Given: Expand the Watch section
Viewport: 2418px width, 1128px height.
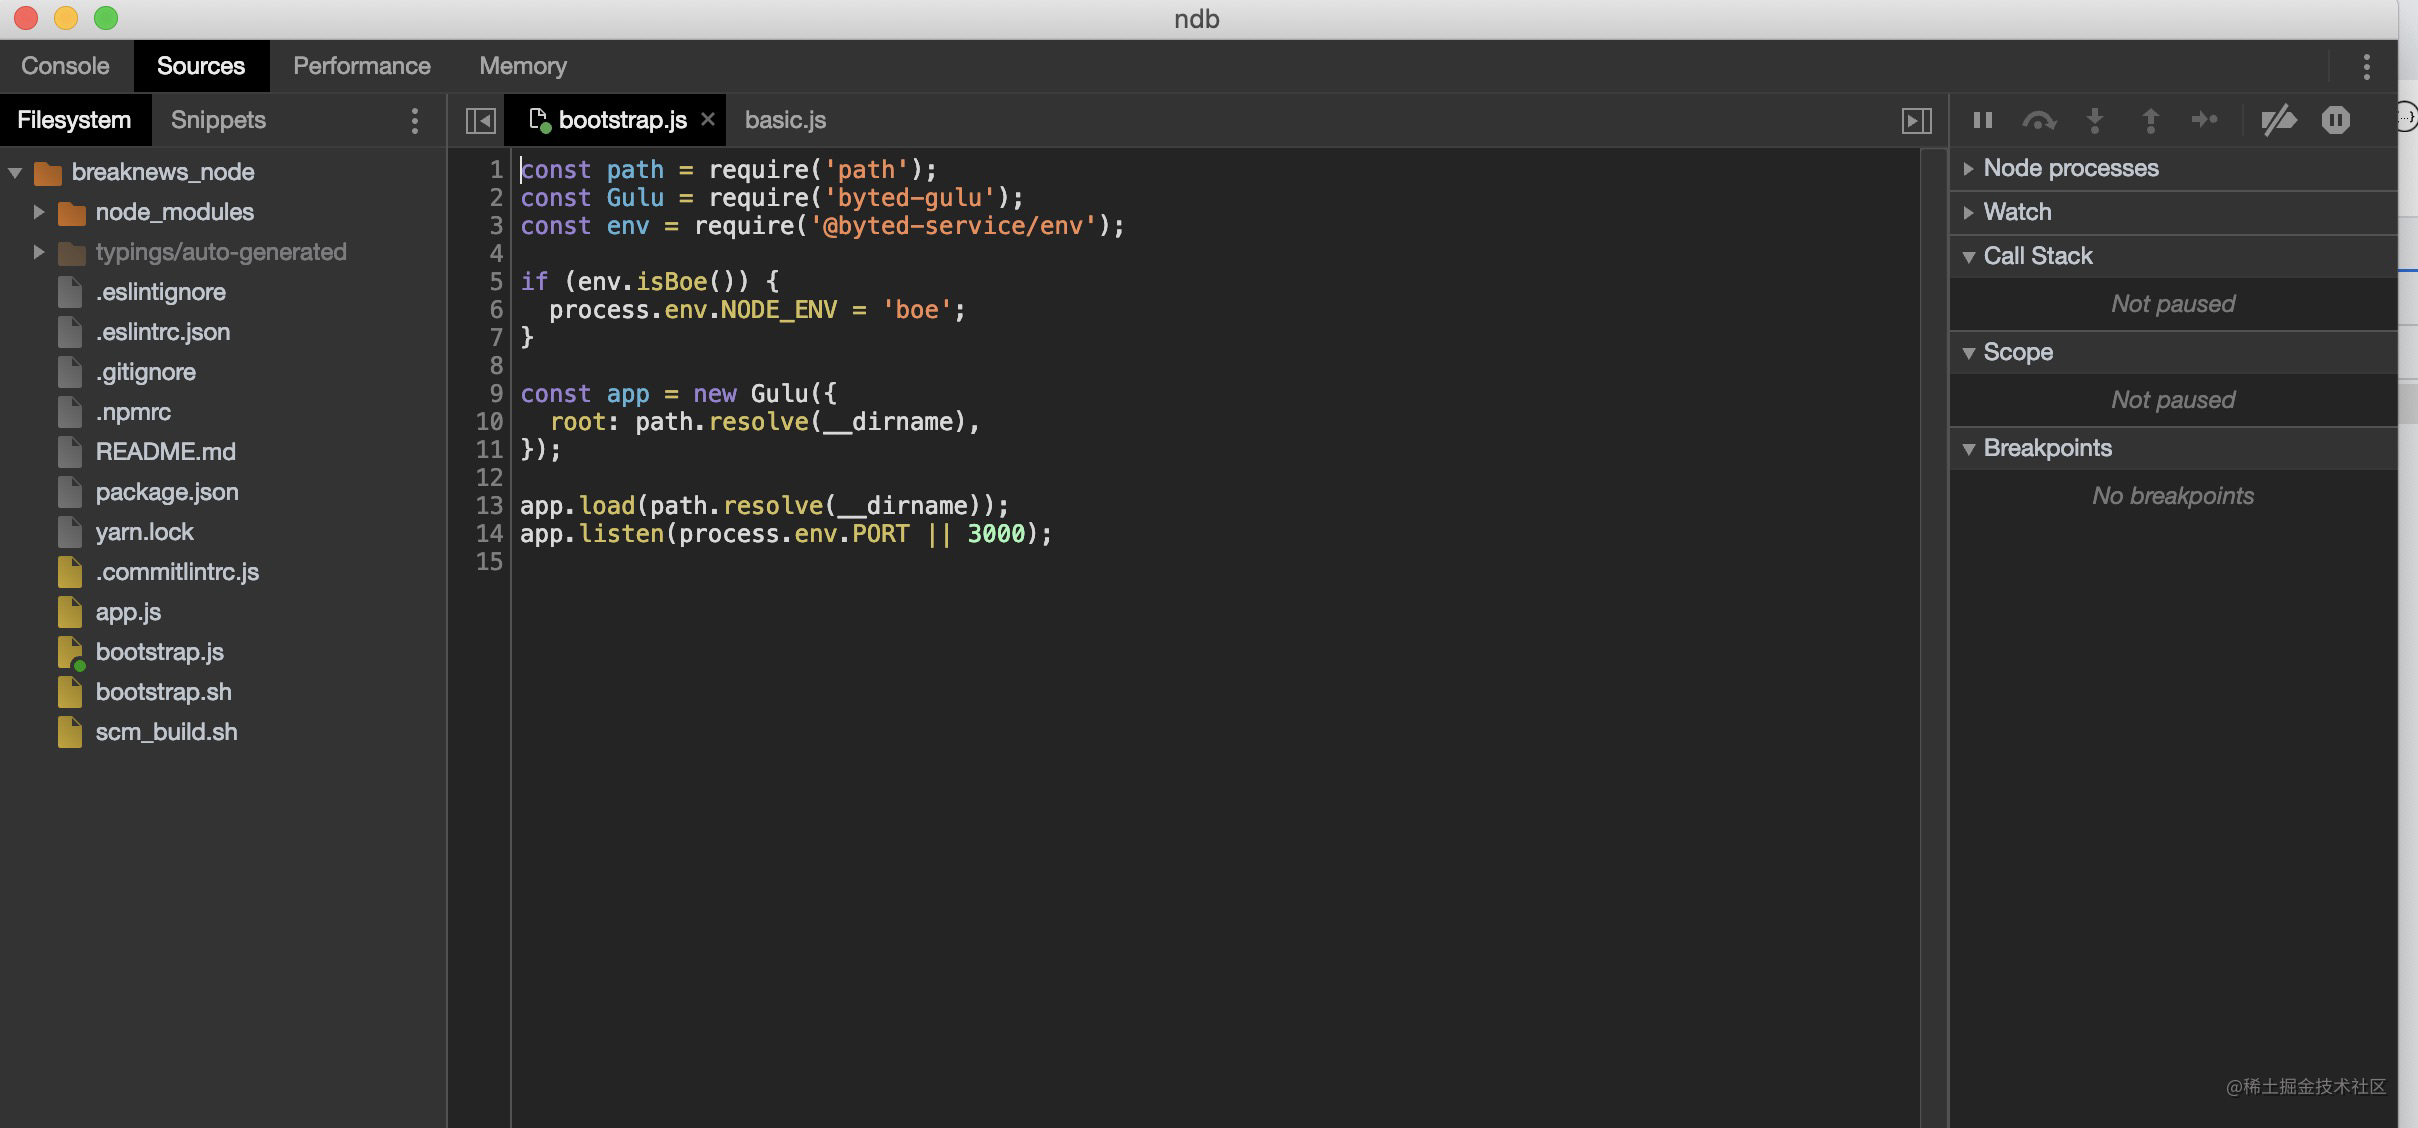Looking at the screenshot, I should (1968, 212).
